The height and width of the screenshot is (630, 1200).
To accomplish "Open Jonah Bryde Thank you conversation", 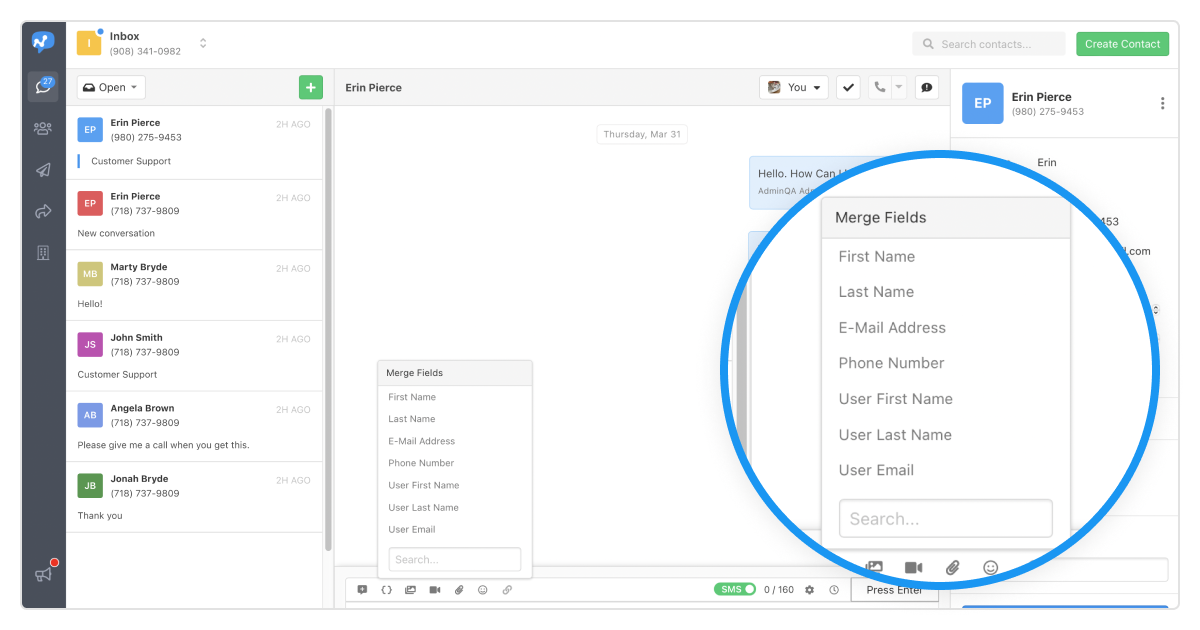I will (x=195, y=497).
